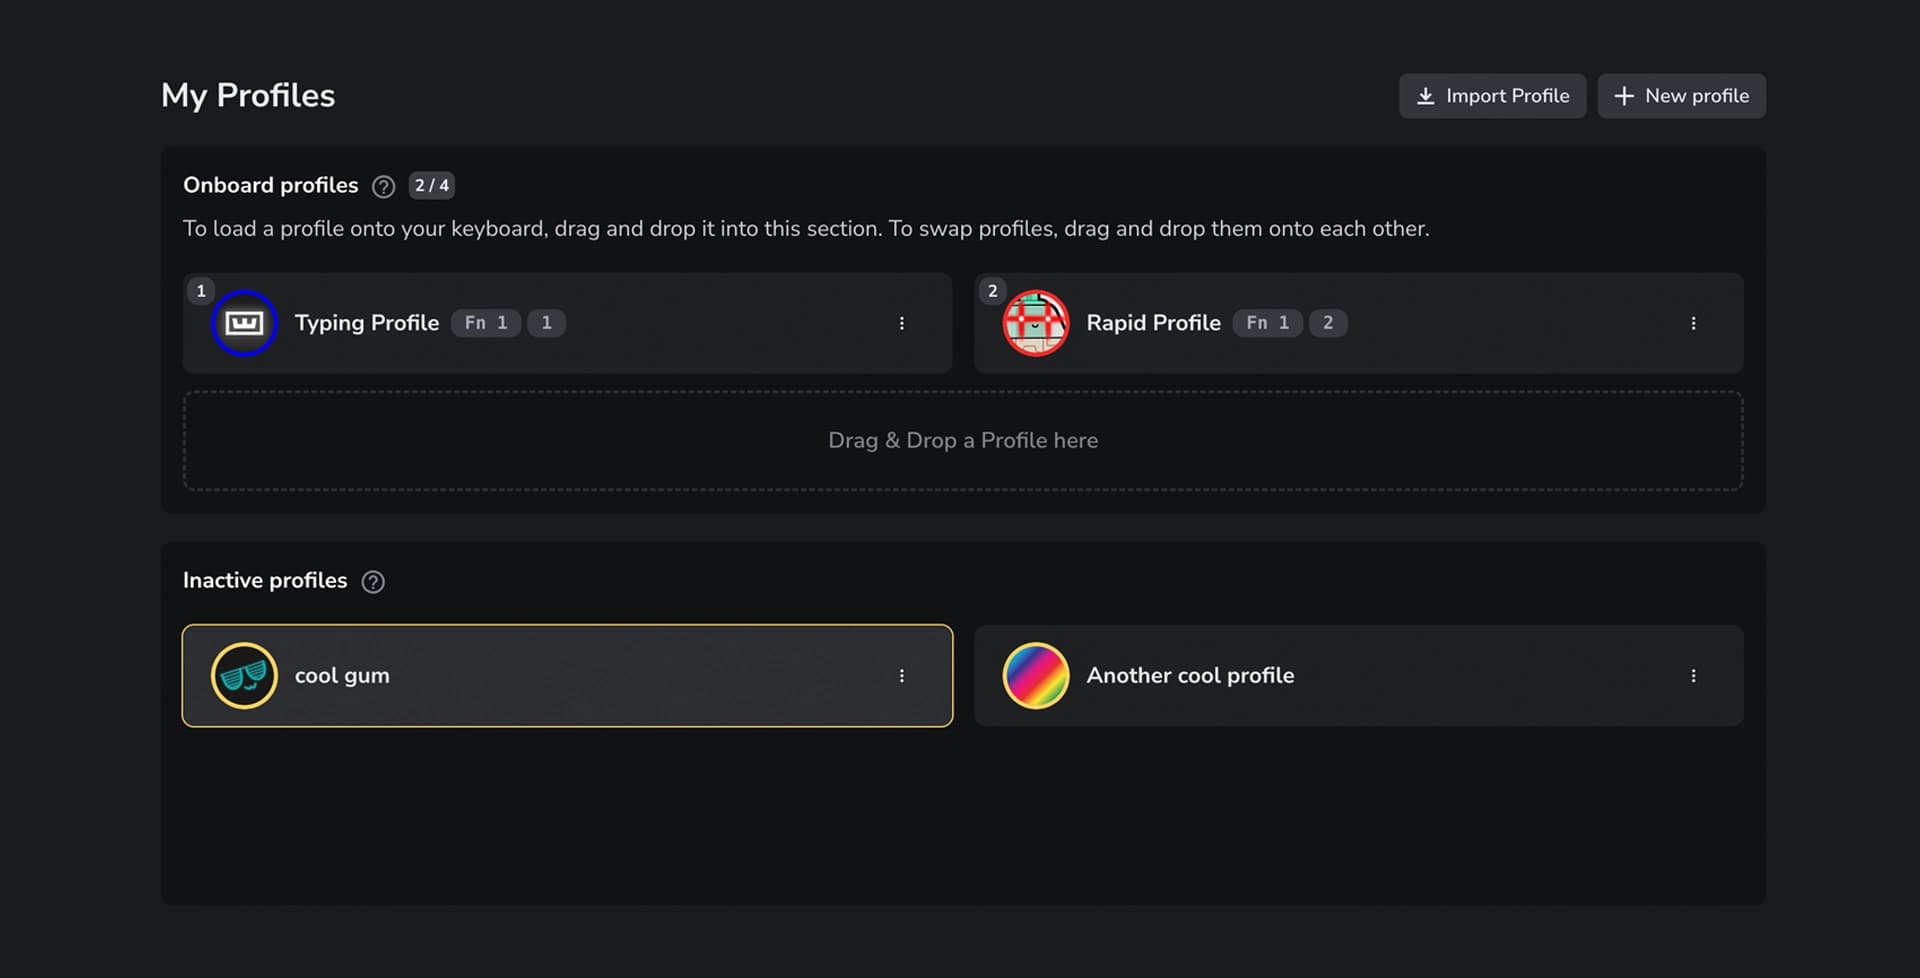Viewport: 1920px width, 978px height.
Task: Select the Another cool profile name
Action: coord(1190,676)
